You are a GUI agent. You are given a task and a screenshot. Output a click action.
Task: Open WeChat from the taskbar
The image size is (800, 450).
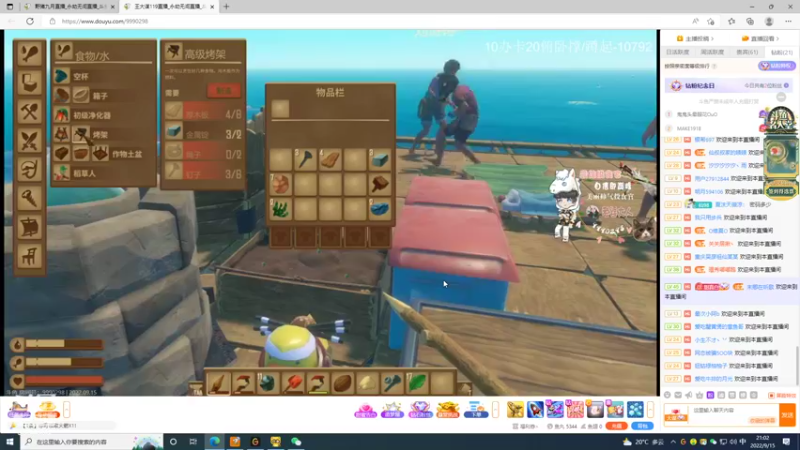pos(296,442)
